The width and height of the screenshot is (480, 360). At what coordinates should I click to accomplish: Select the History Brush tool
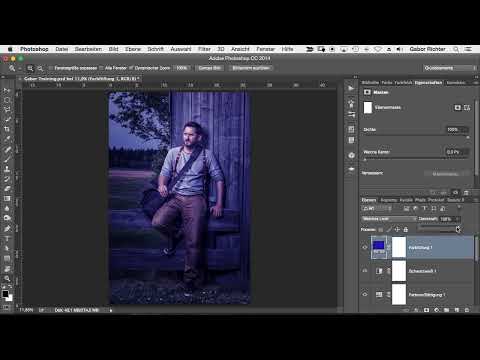7,179
